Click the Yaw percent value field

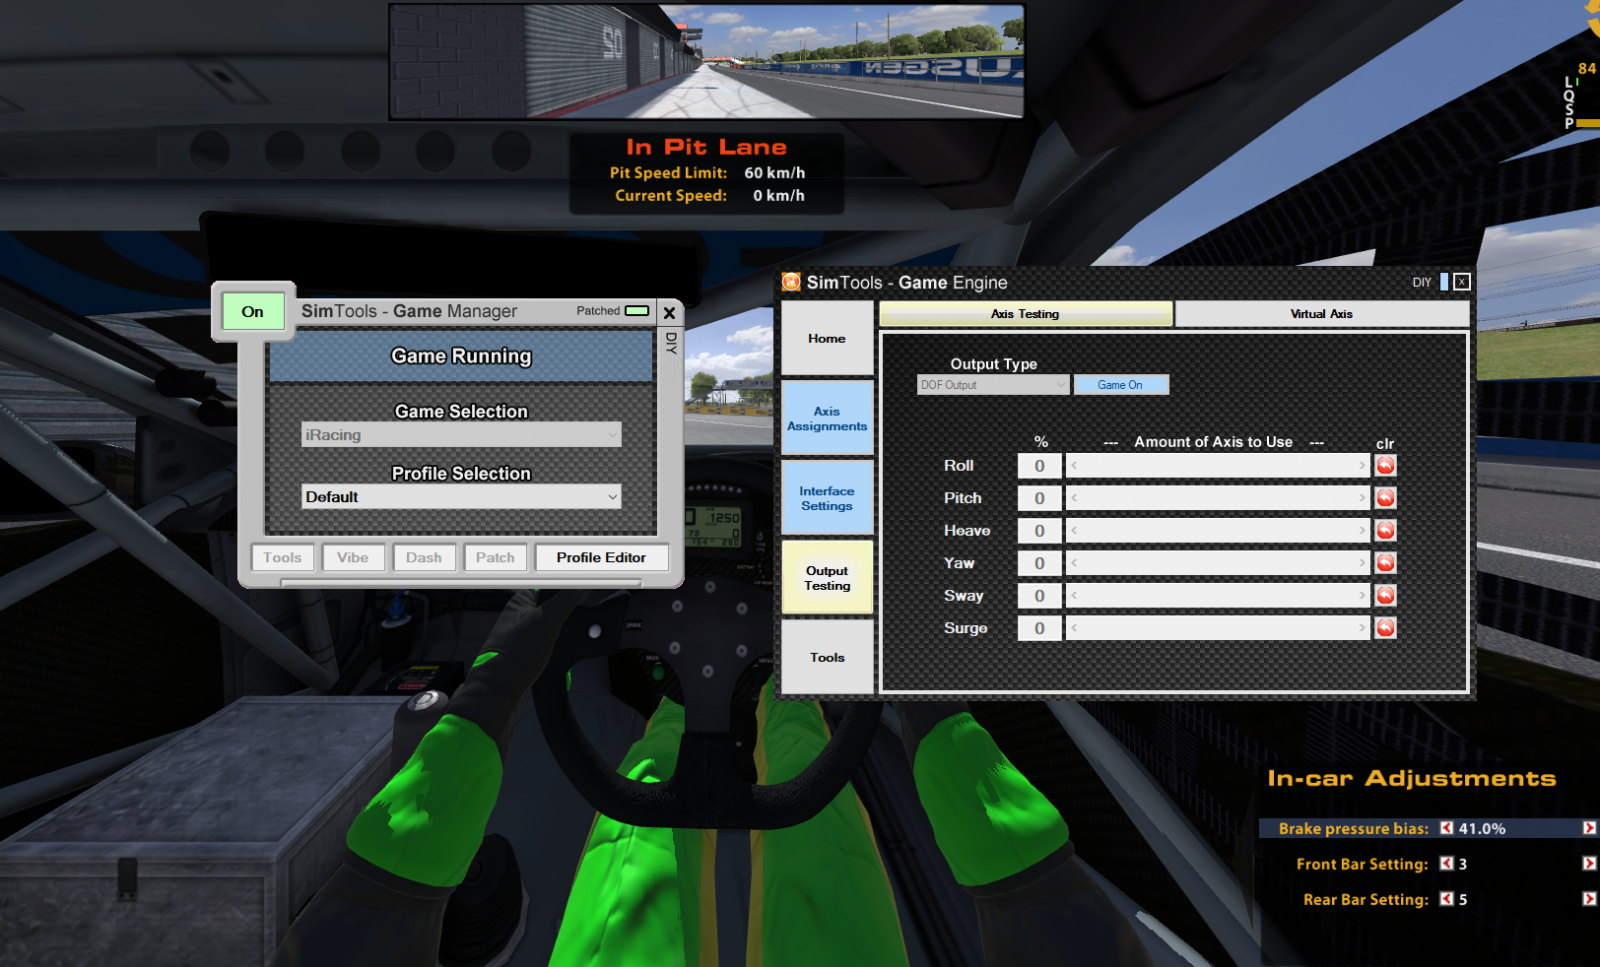[x=1039, y=563]
